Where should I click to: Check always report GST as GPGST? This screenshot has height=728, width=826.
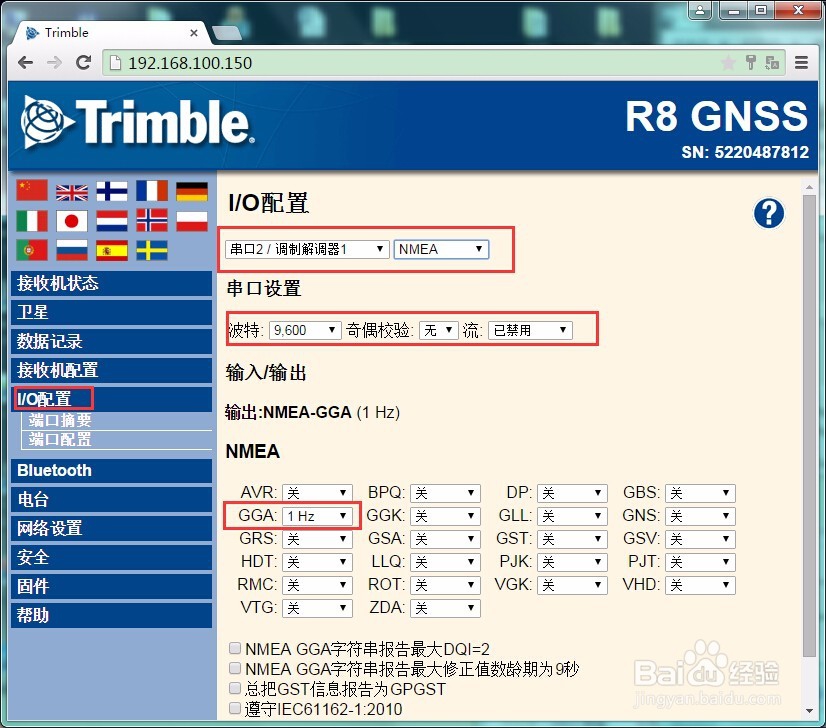(x=235, y=688)
